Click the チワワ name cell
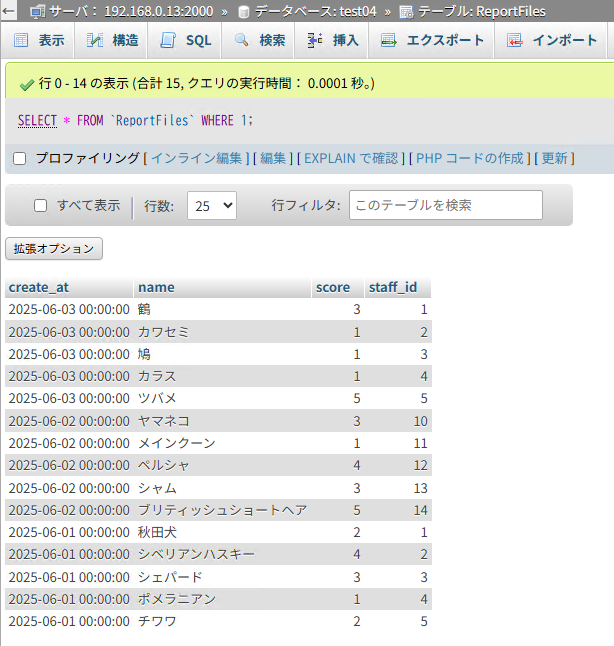Screen dimensions: 614x646 click(x=222, y=621)
